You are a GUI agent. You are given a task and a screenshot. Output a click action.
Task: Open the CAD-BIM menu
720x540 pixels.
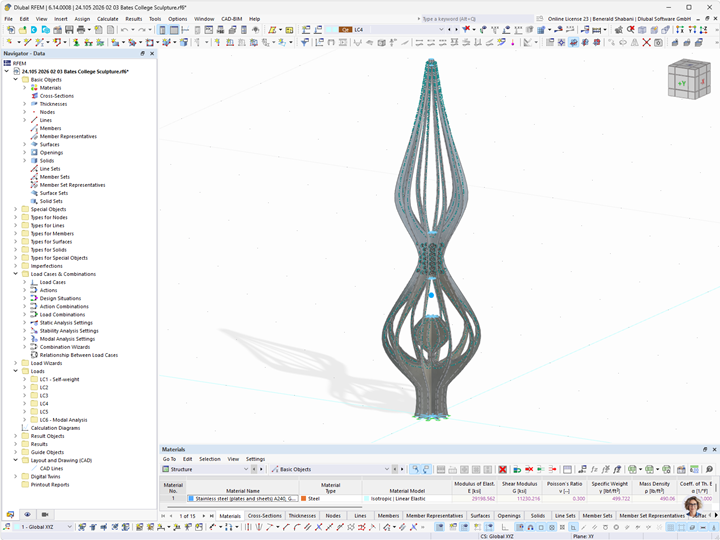(231, 19)
